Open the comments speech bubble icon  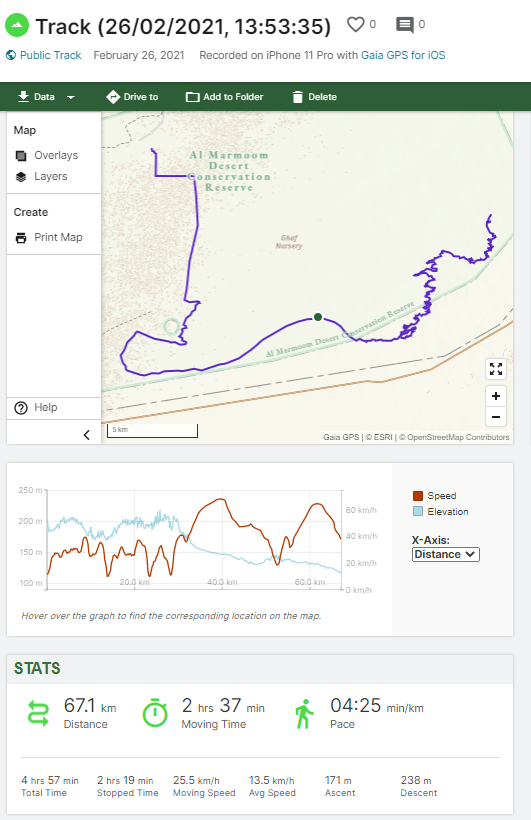[x=404, y=25]
